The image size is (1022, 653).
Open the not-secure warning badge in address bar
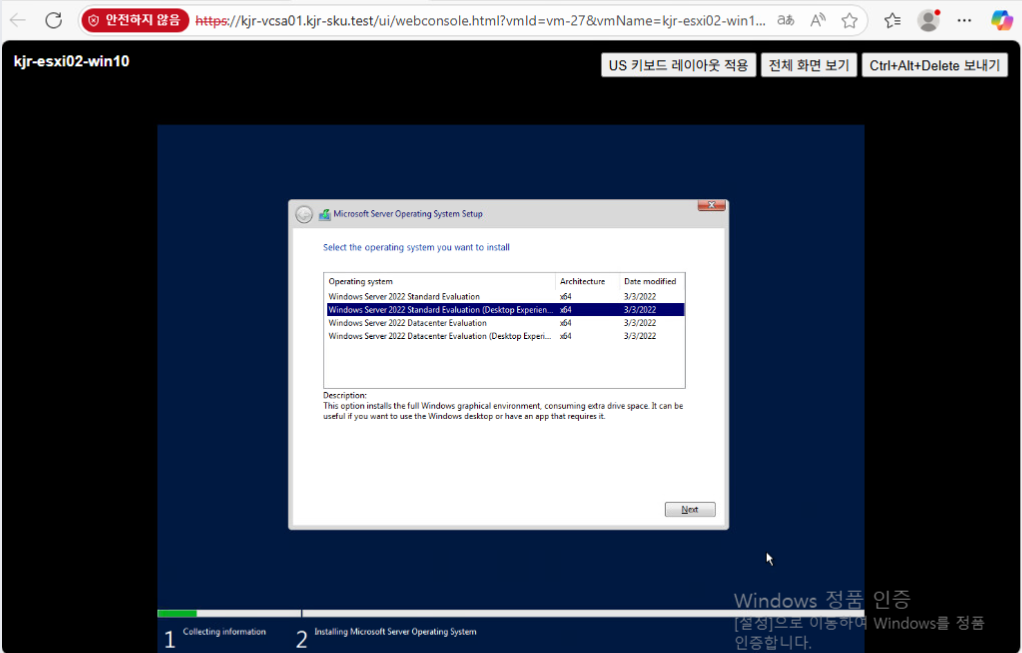(x=135, y=20)
